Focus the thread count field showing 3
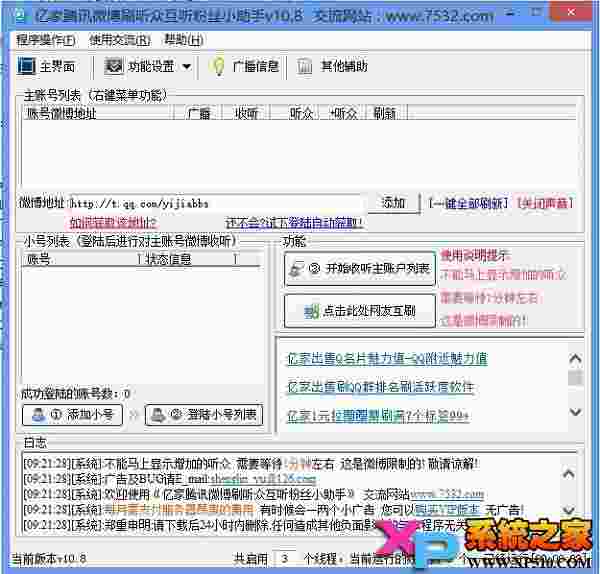The height and width of the screenshot is (574, 600). point(284,559)
